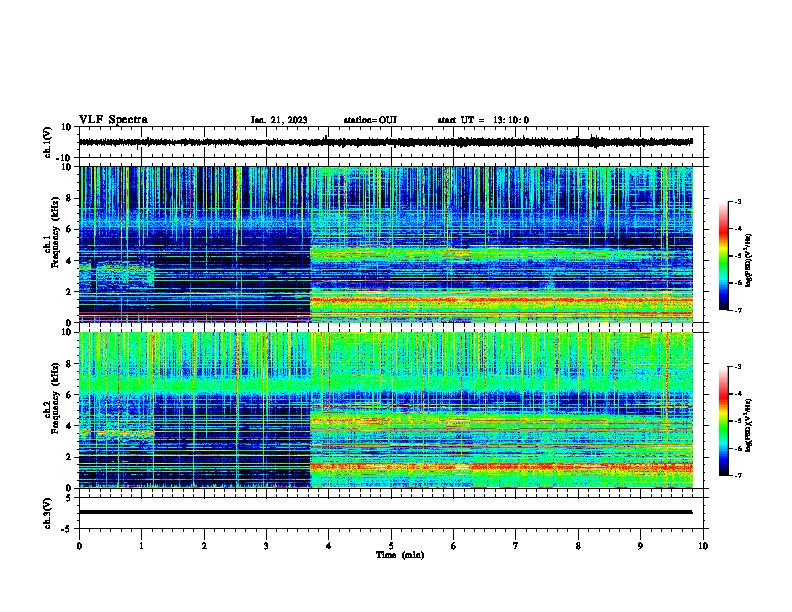Click the time axis tick label '10'
Viewport: 792px width, 612px height.
pyautogui.click(x=703, y=546)
